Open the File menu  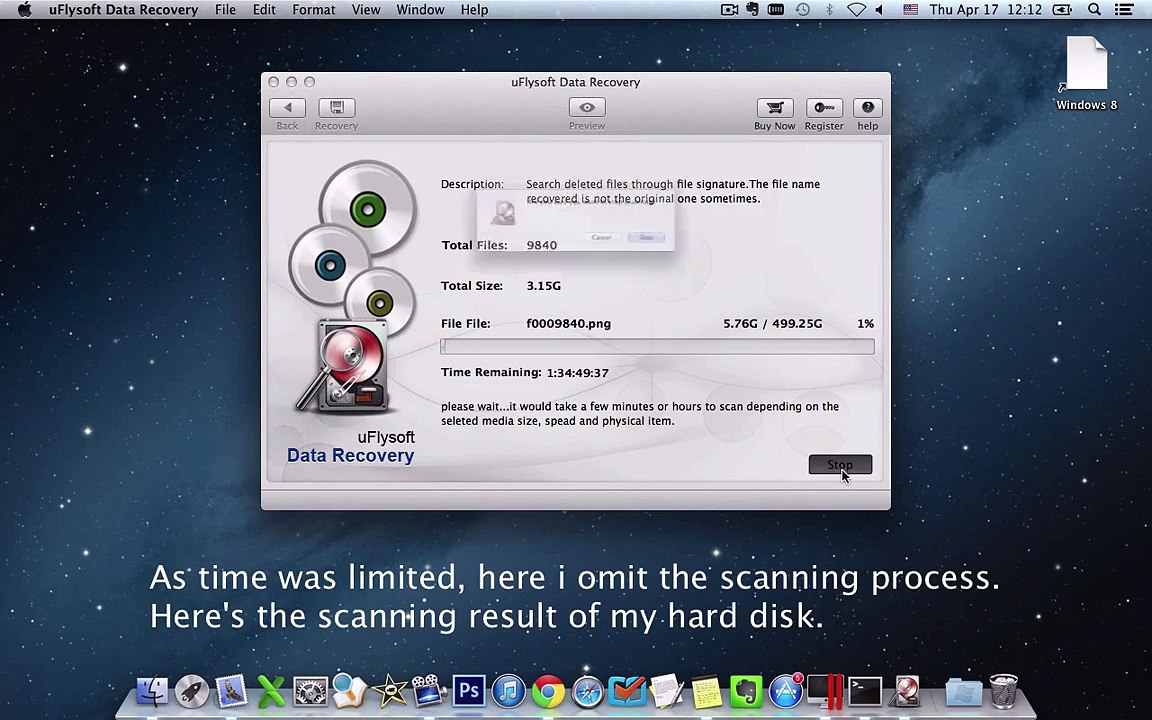click(226, 10)
